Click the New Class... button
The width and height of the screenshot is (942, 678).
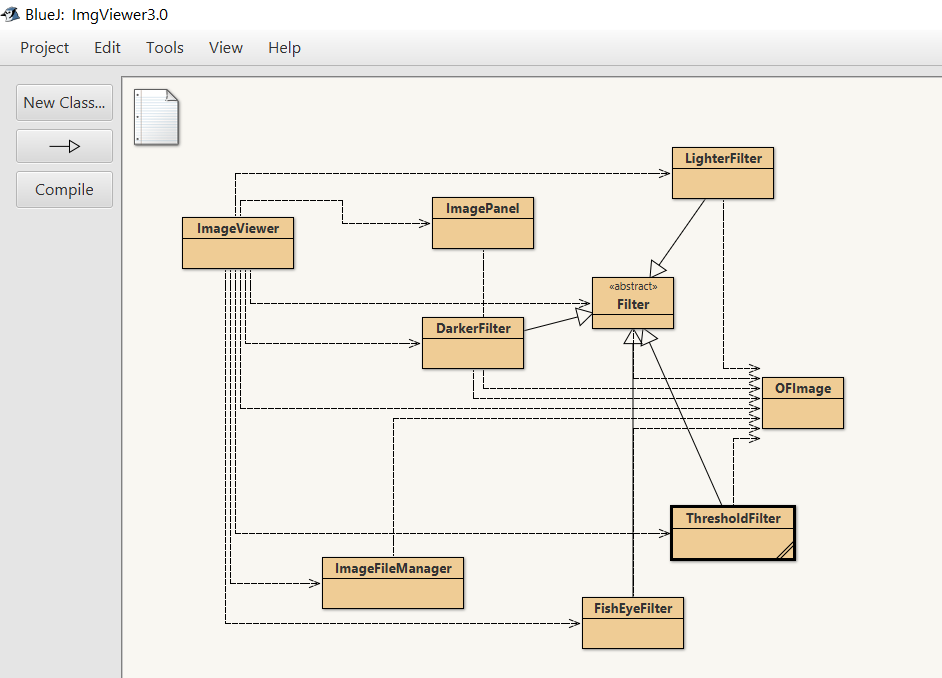(x=64, y=103)
